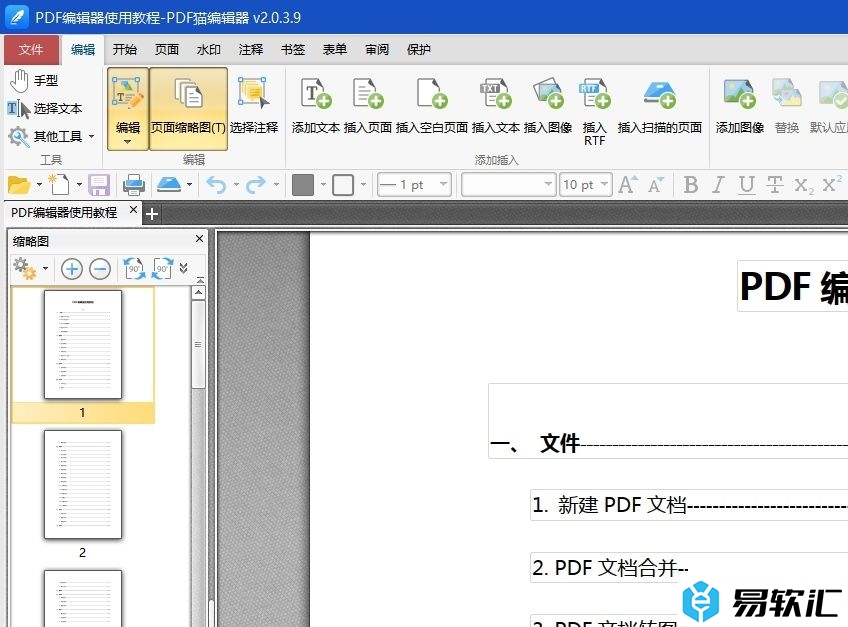Click the redo arrow
The image size is (848, 627).
pos(256,185)
